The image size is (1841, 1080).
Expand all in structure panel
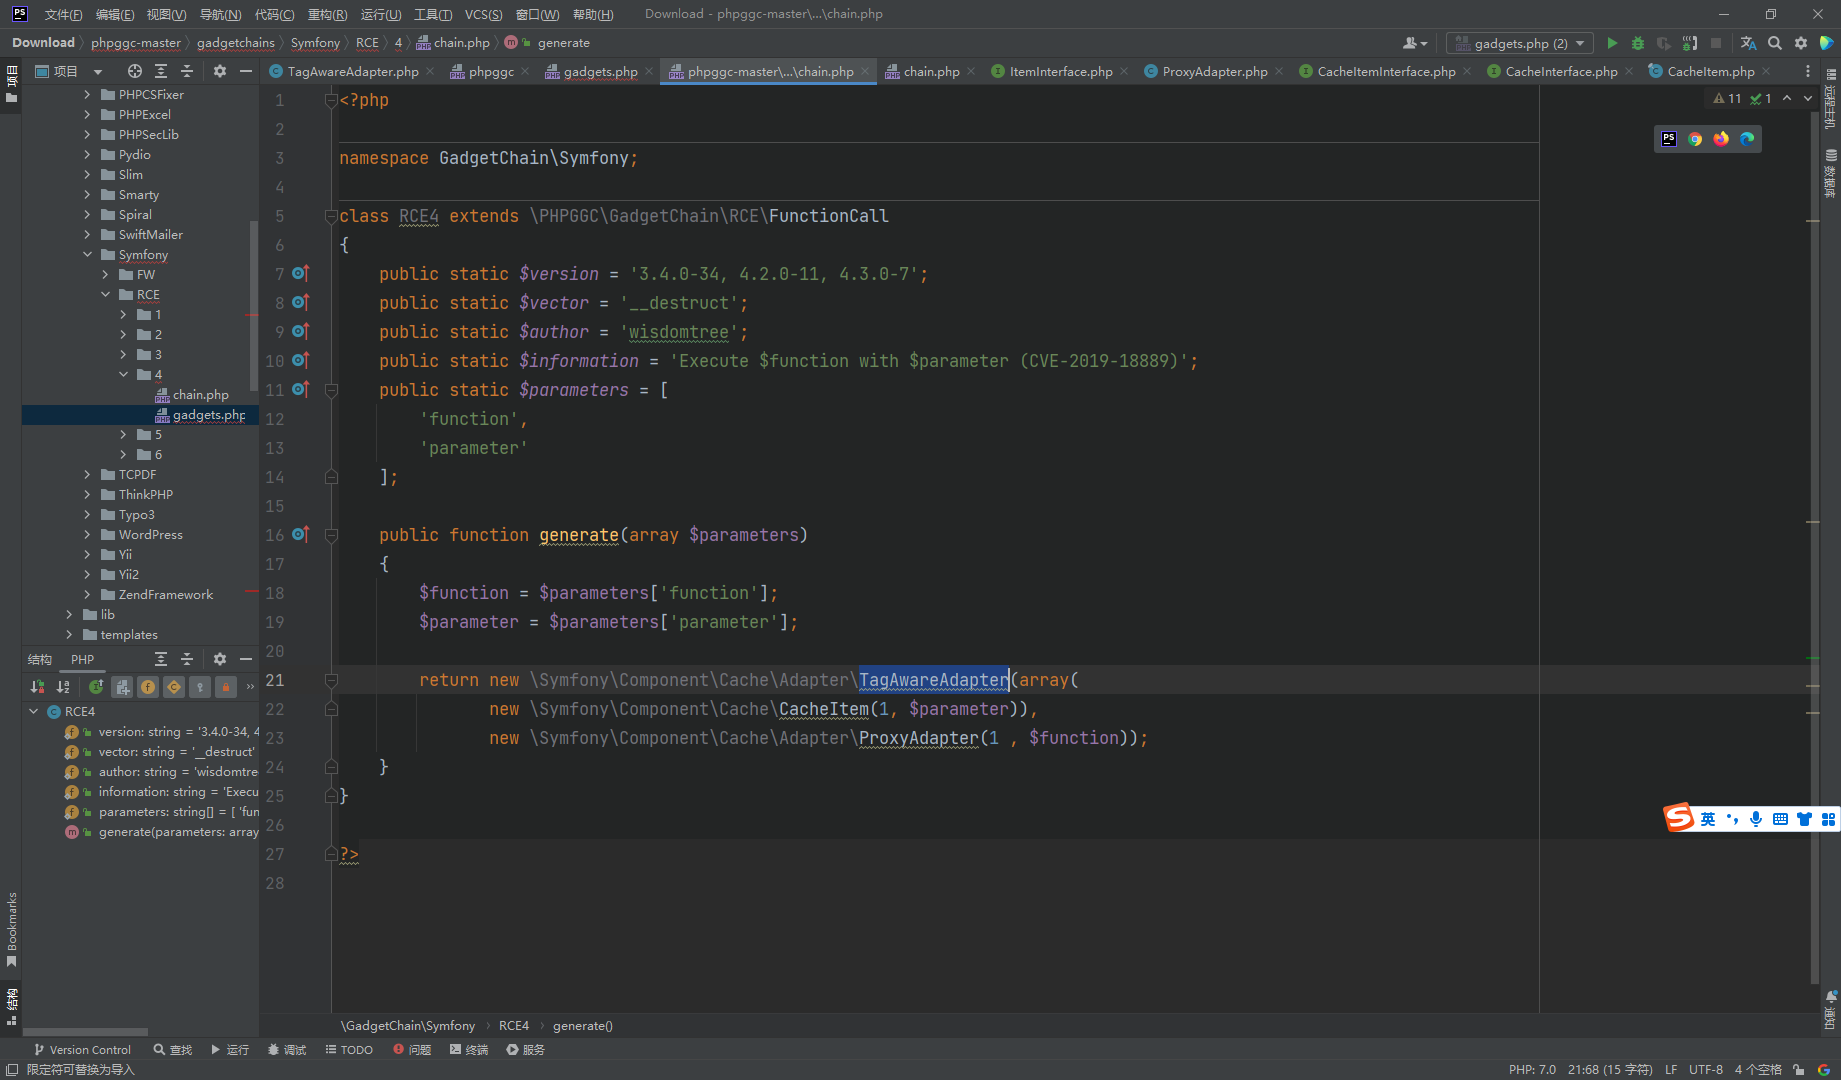(160, 659)
